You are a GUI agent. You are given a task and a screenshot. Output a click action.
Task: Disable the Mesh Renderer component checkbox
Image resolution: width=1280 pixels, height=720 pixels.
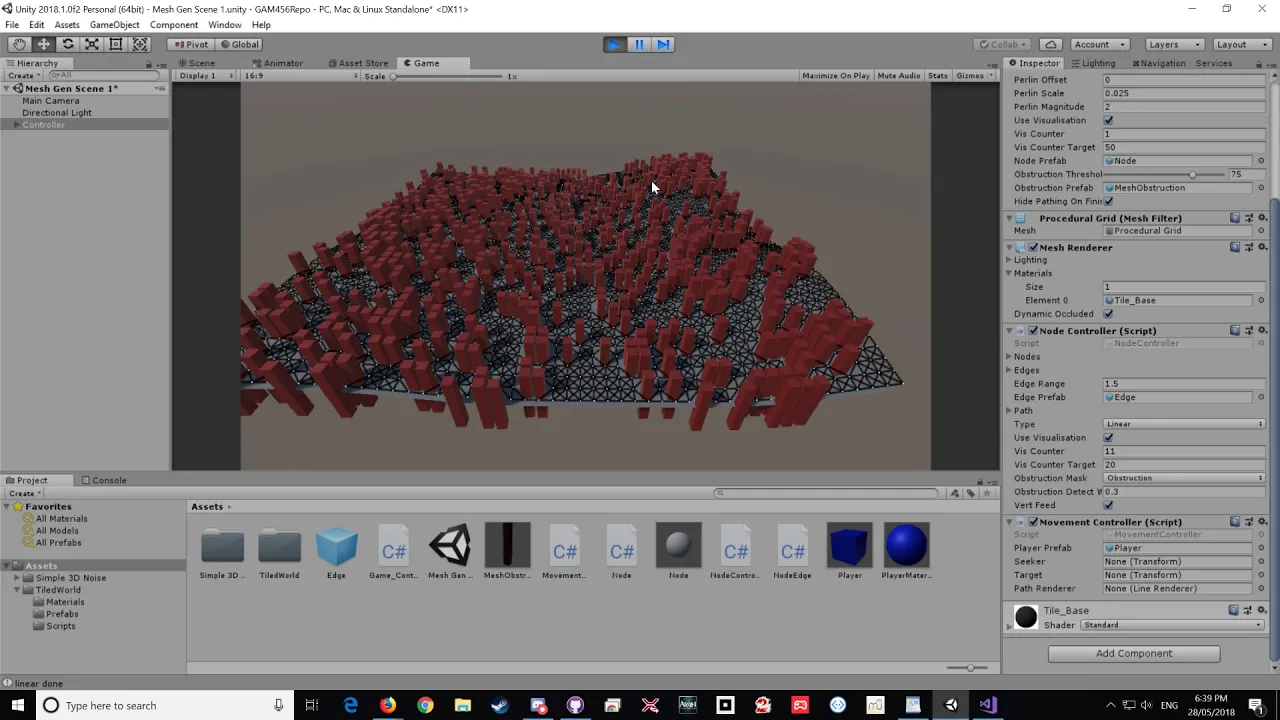tap(1033, 247)
